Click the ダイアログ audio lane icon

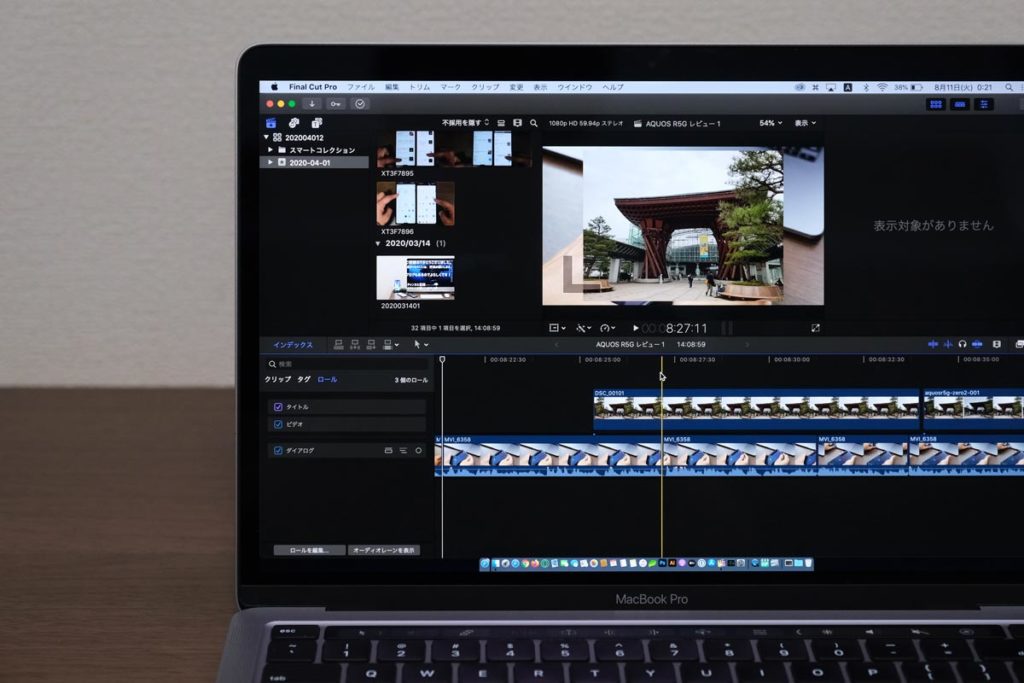389,451
